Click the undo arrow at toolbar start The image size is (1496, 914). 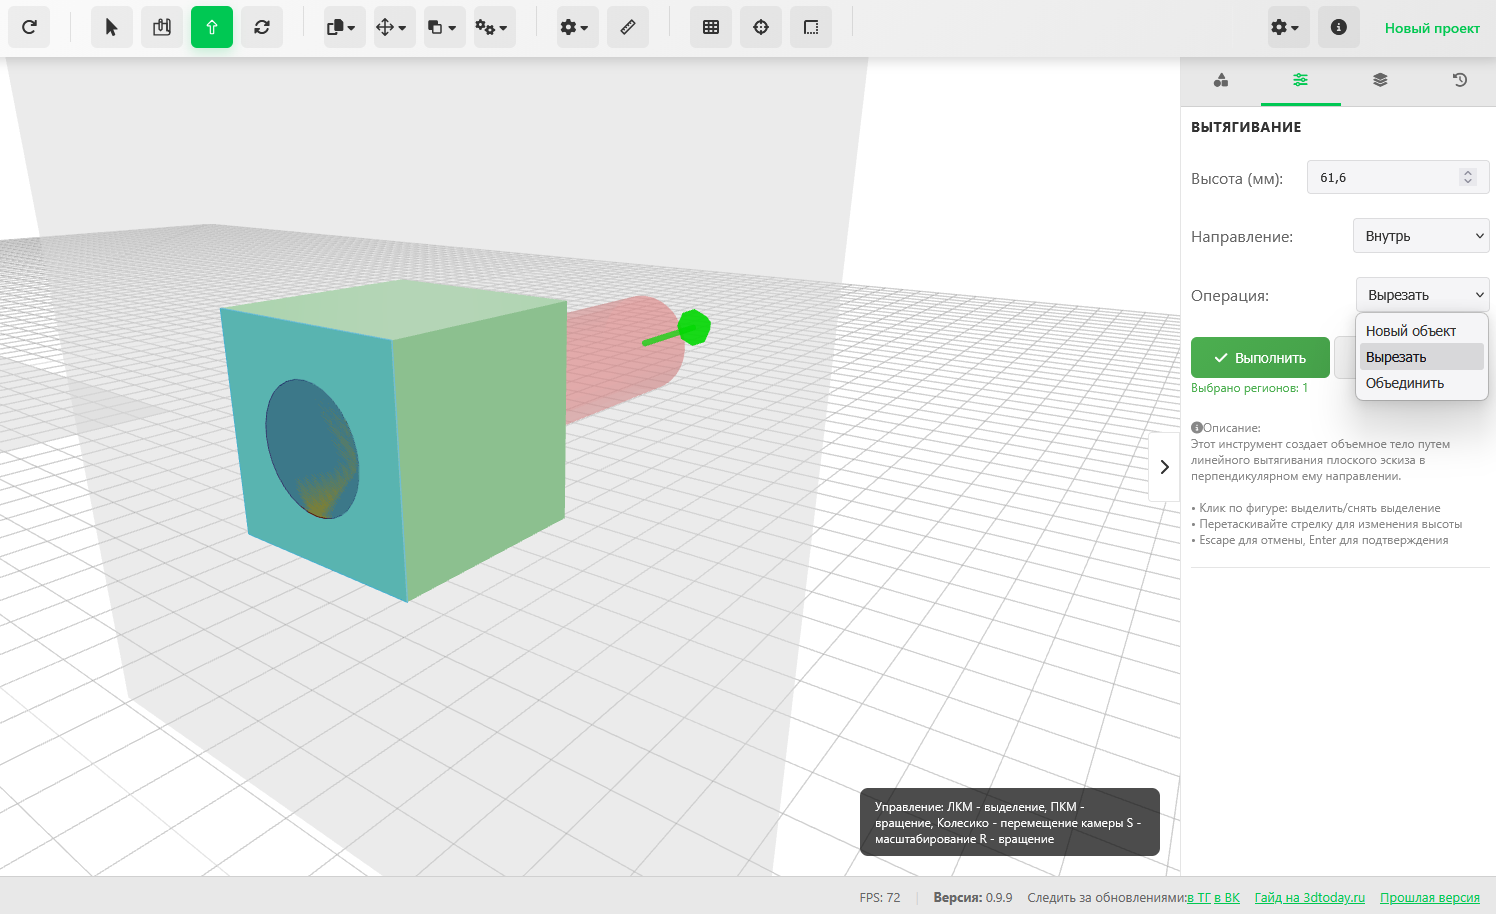pyautogui.click(x=29, y=28)
